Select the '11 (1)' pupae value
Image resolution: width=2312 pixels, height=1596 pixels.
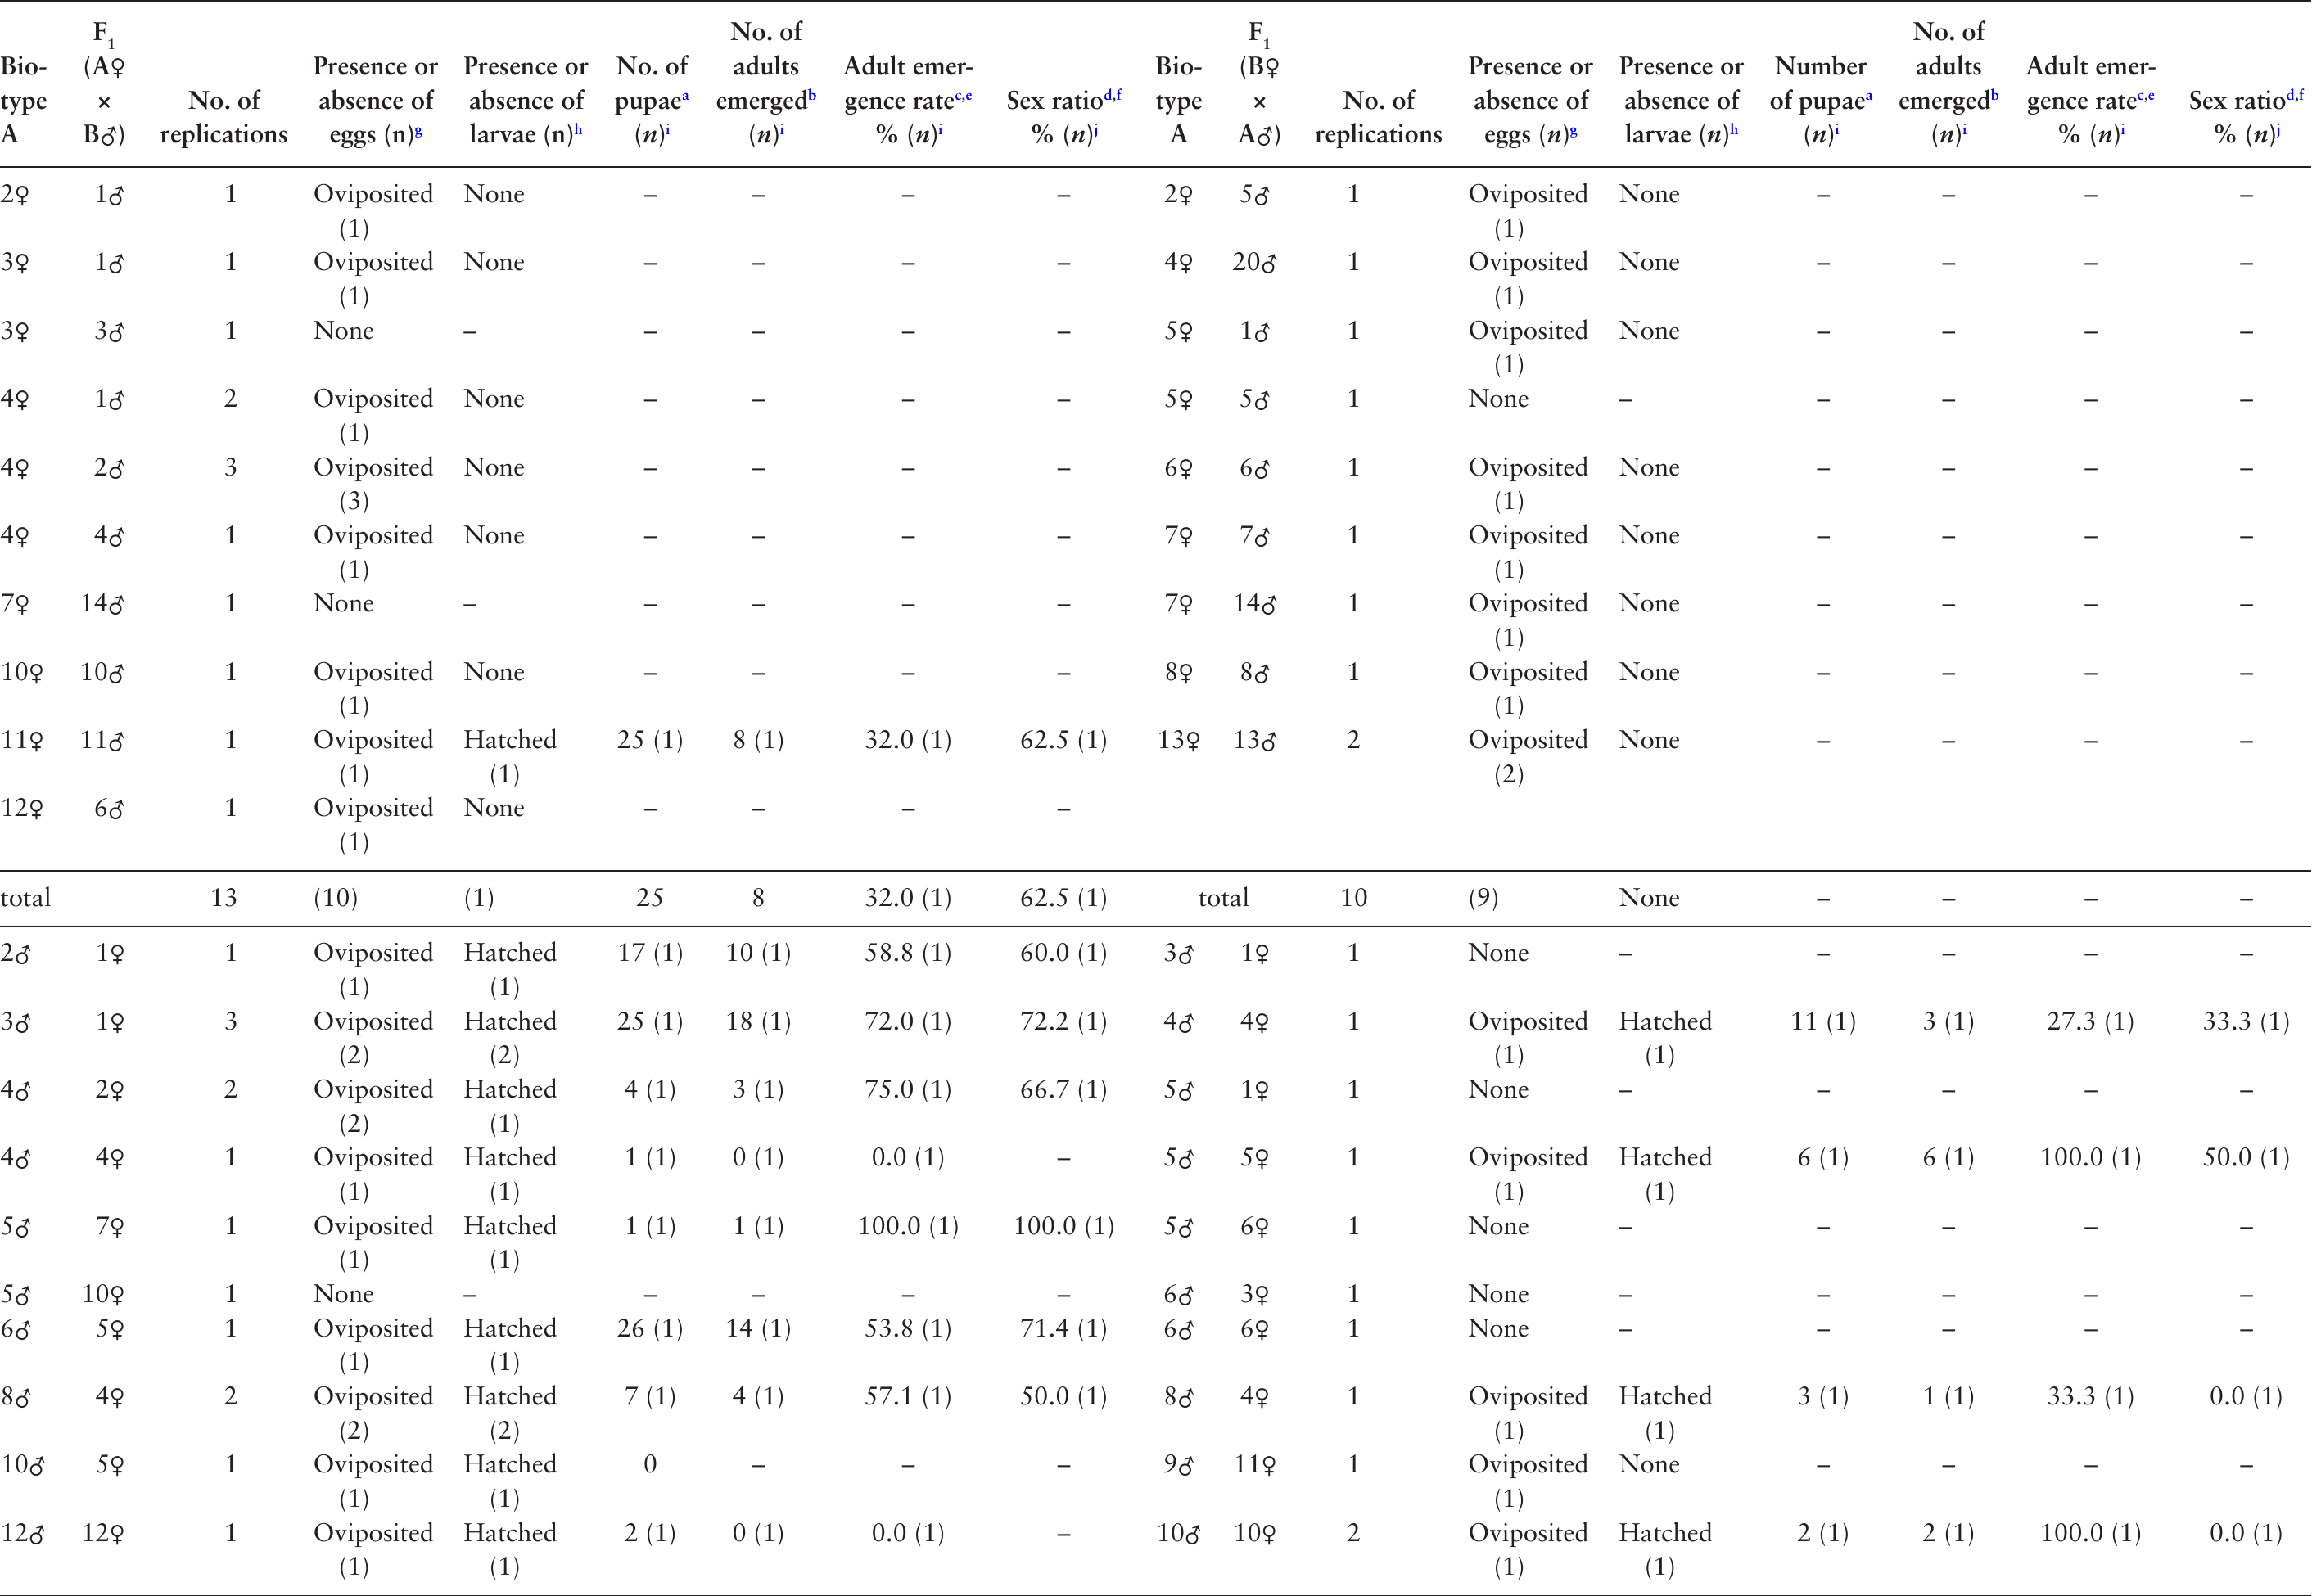pyautogui.click(x=1823, y=1022)
